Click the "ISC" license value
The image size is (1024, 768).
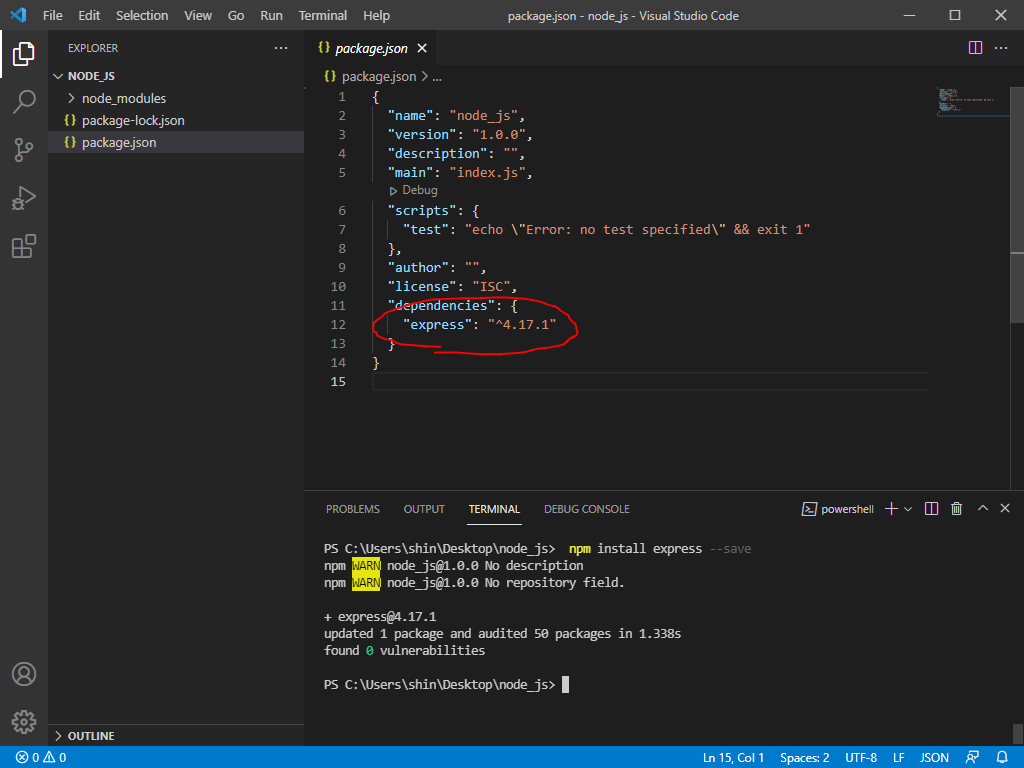pos(491,287)
